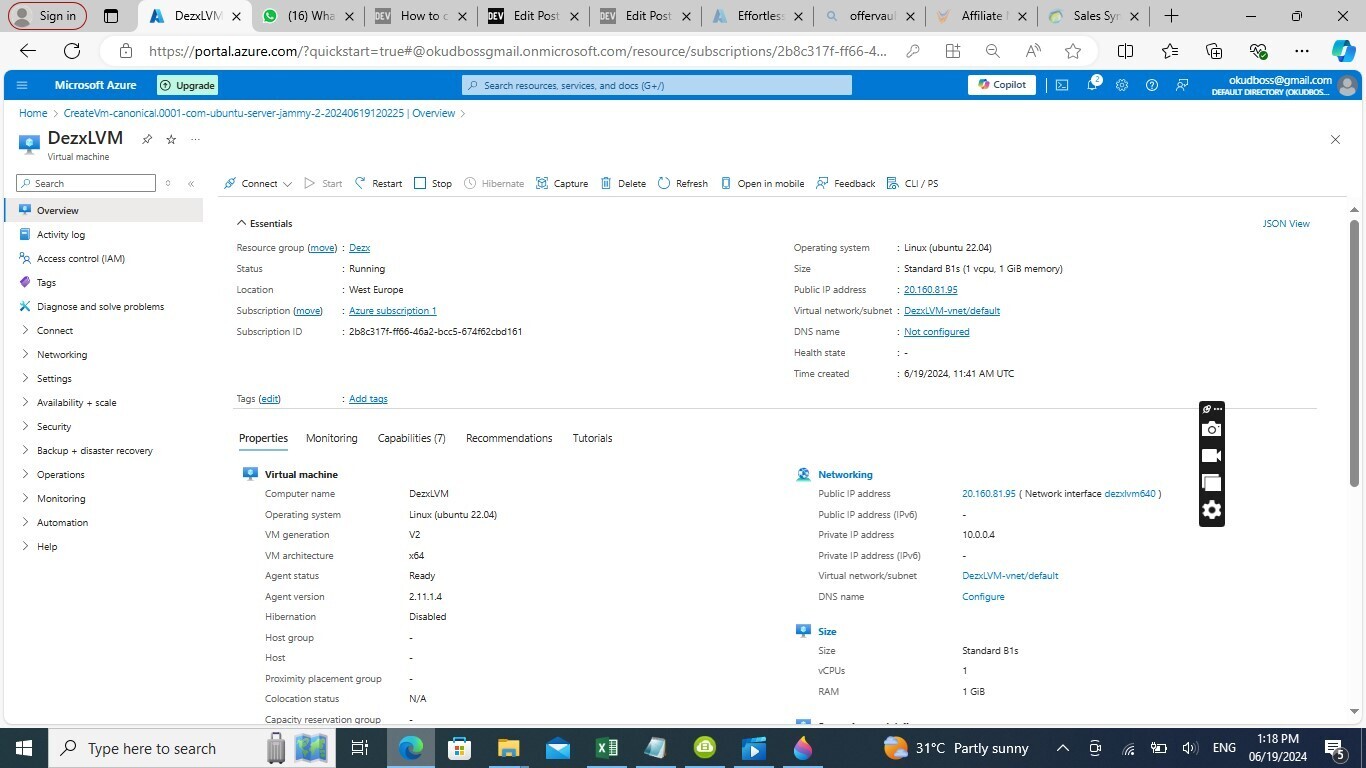Restart the virtual machine
Viewport: 1366px width, 768px height.
coord(378,183)
